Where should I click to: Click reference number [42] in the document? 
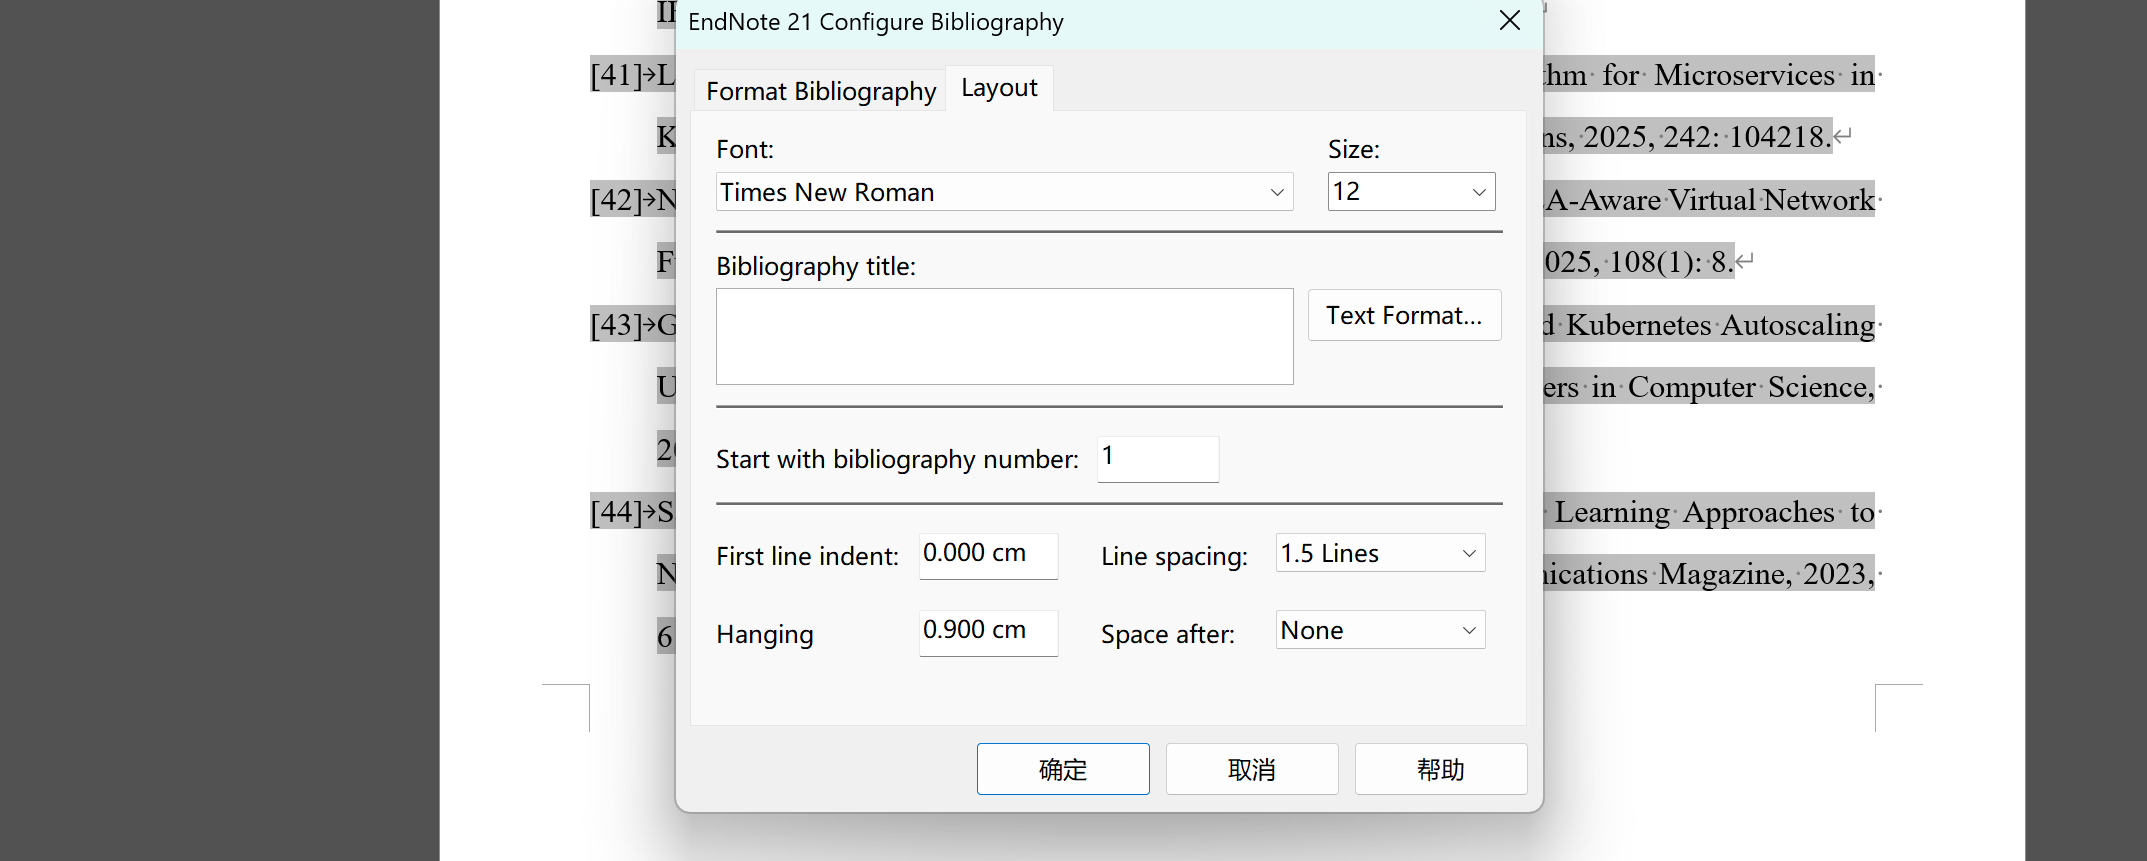point(616,200)
